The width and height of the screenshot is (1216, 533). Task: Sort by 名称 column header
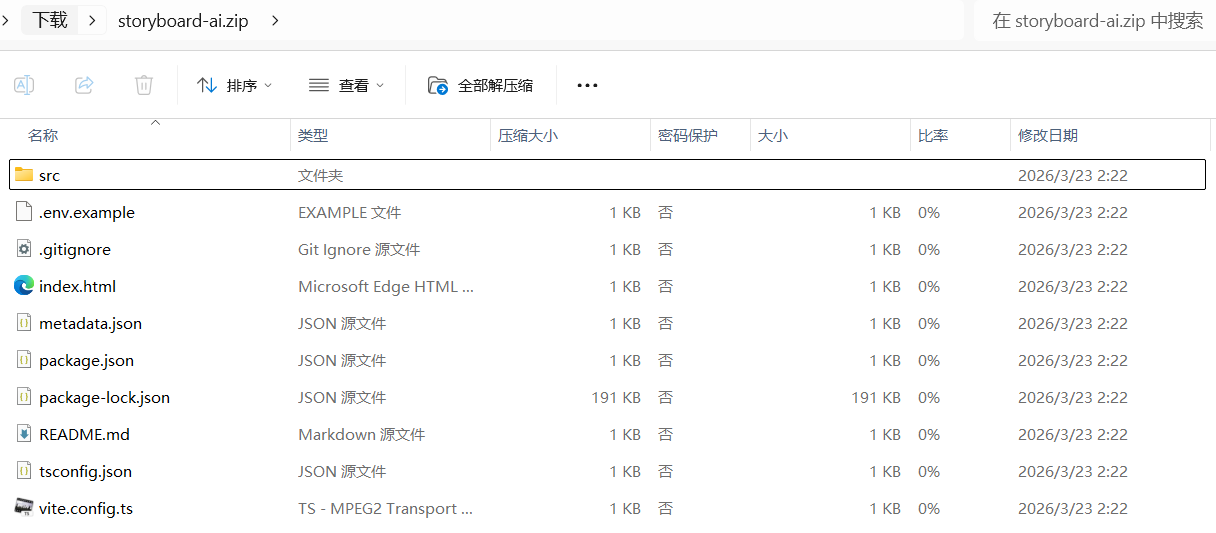click(x=43, y=135)
